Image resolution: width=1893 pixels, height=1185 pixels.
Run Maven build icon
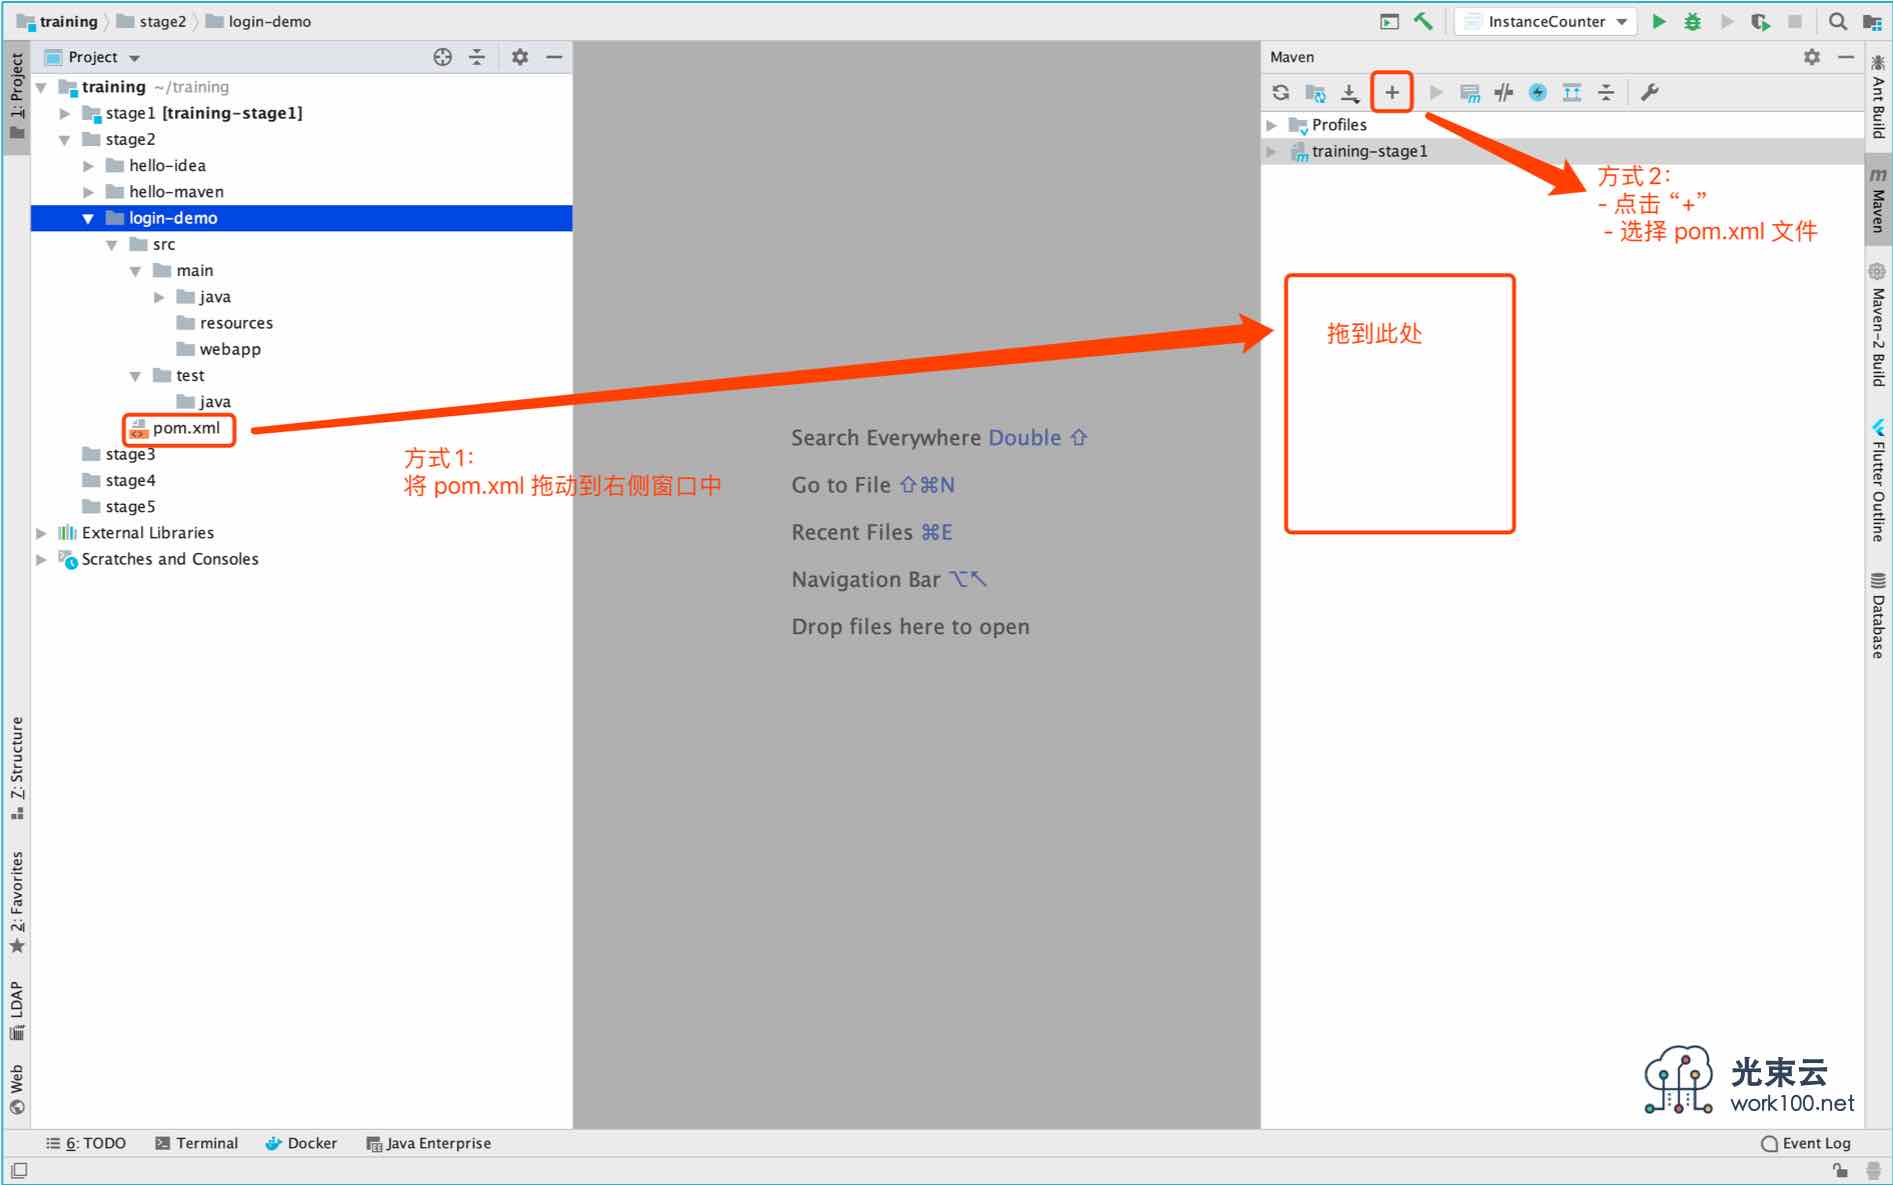[1436, 93]
